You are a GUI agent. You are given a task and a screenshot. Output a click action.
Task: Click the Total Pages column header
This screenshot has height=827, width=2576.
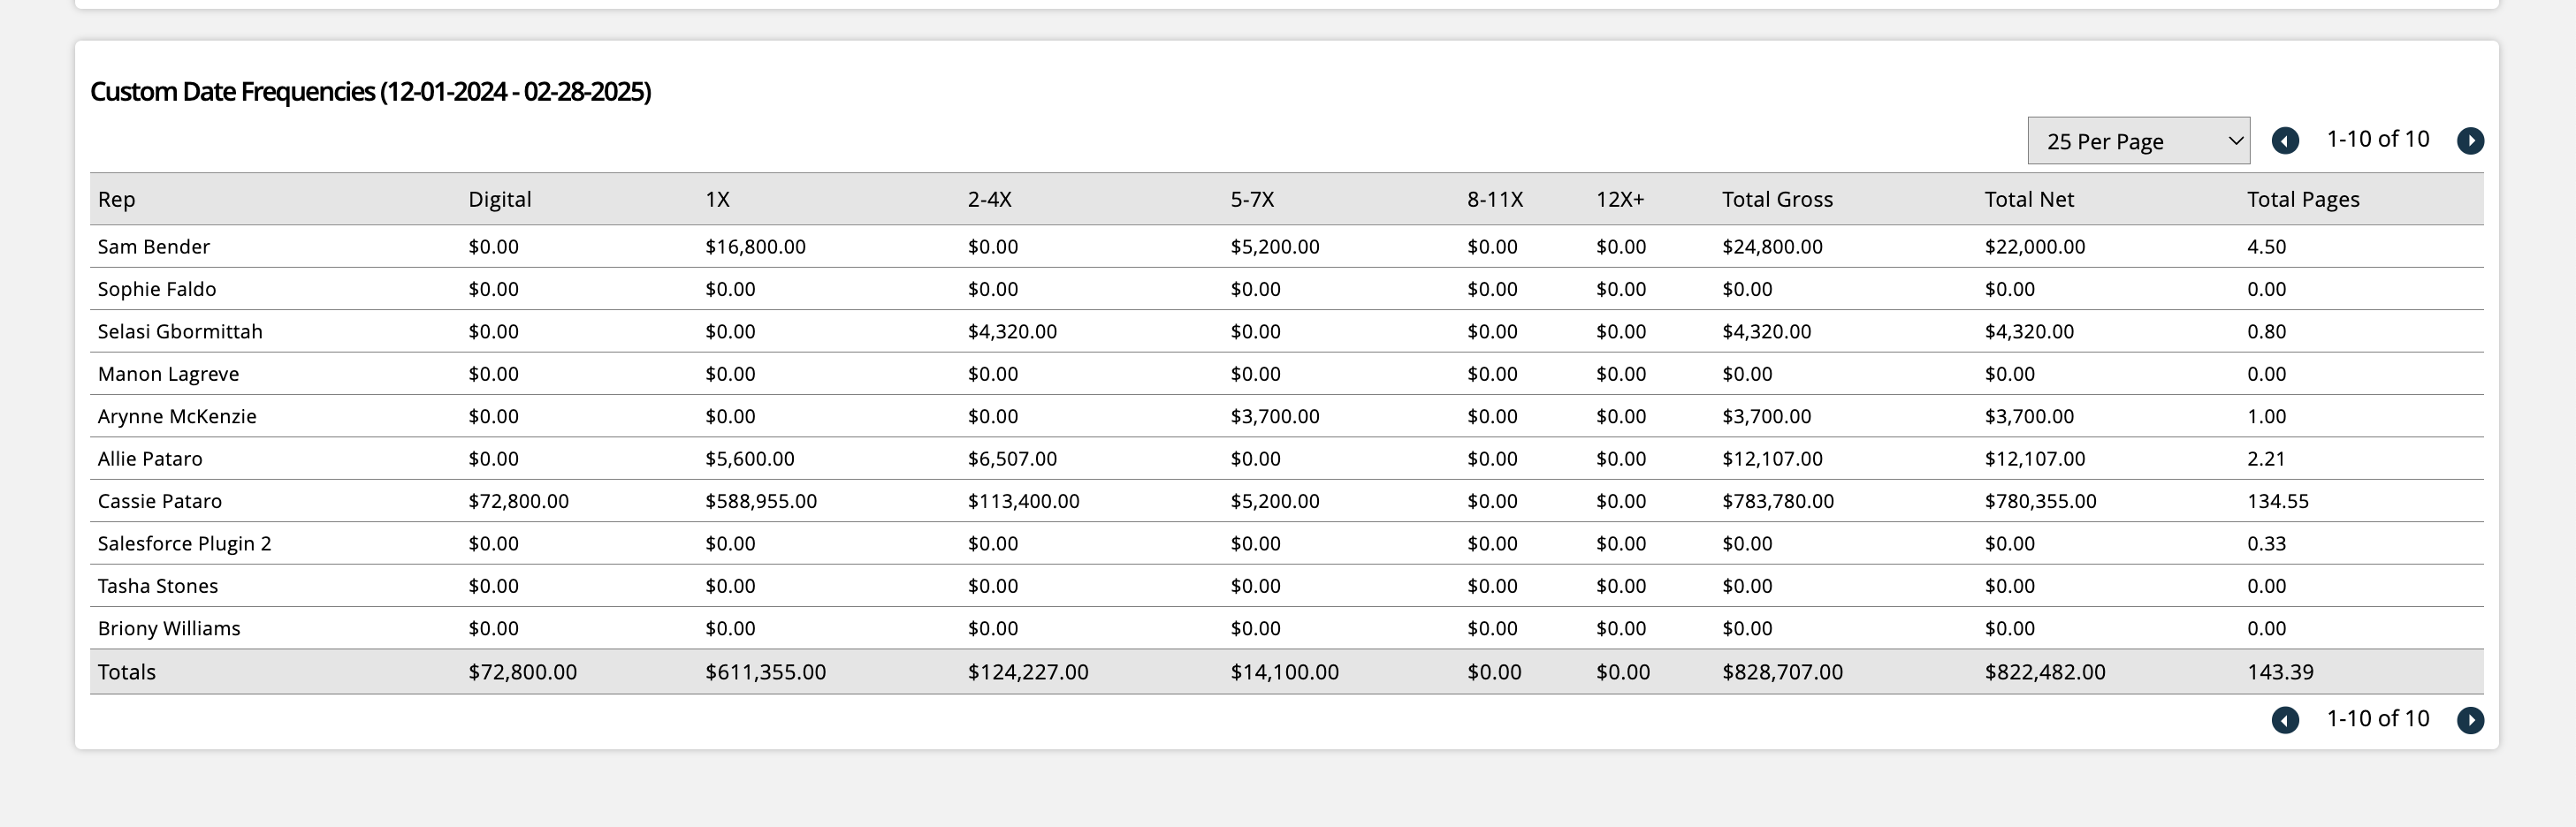pos(2303,199)
